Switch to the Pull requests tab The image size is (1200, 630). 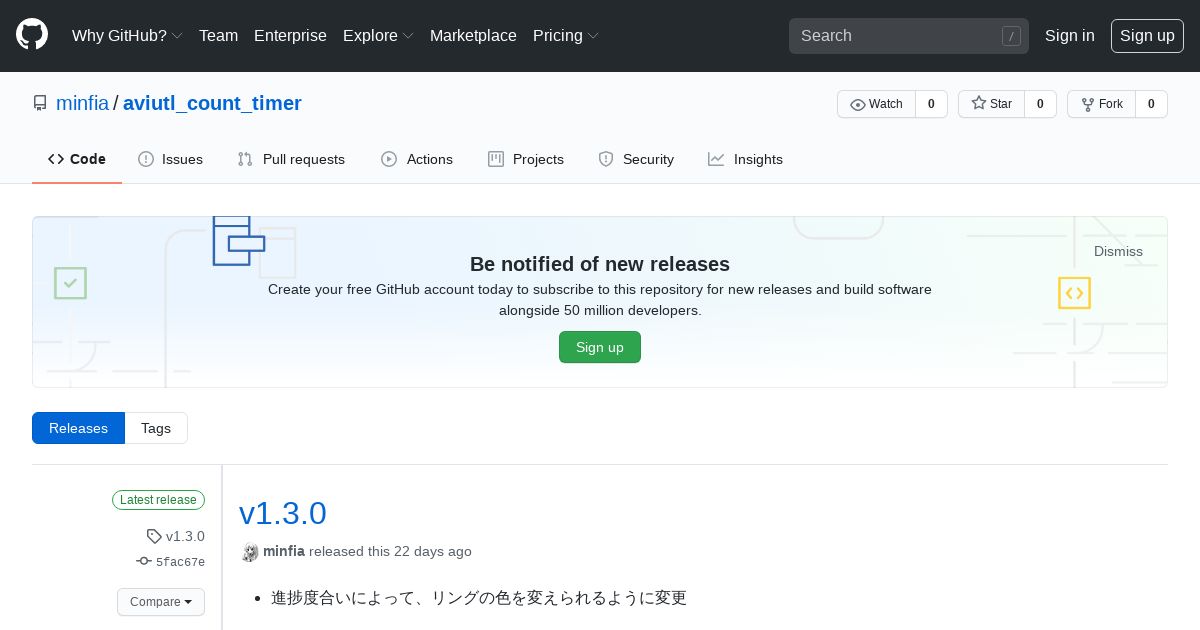[291, 159]
